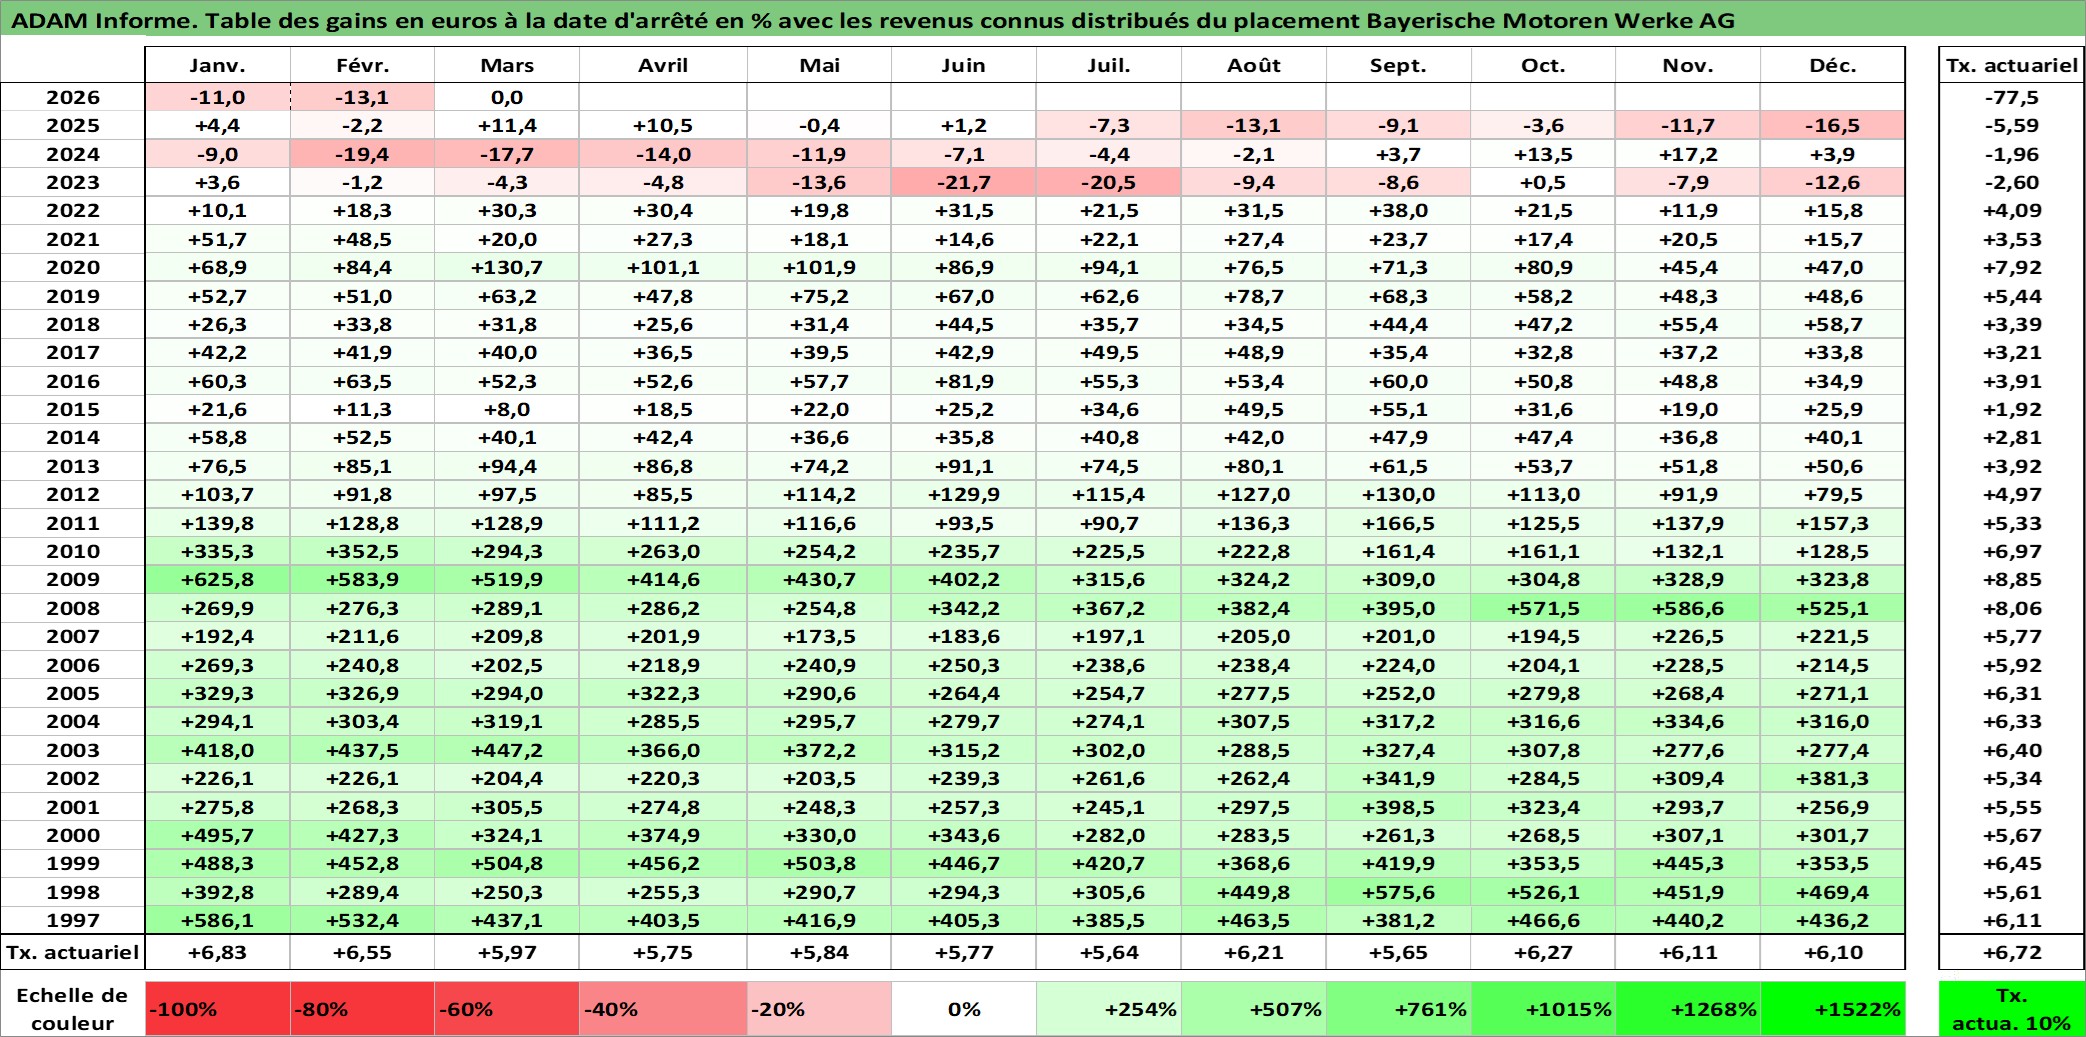The image size is (2086, 1037).
Task: Click the 'Oct.' column header
Action: (x=1543, y=65)
